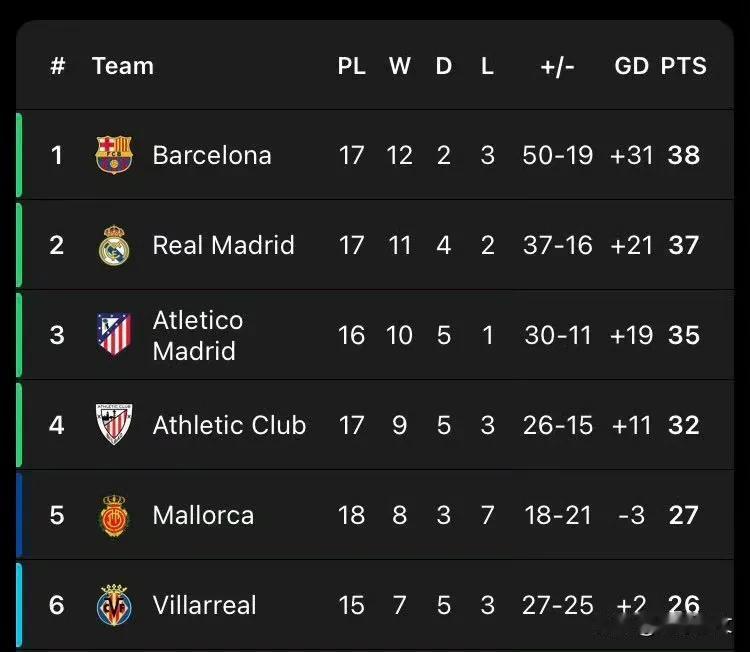Click the Team column header
Viewport: 750px width, 652px height.
coord(123,66)
